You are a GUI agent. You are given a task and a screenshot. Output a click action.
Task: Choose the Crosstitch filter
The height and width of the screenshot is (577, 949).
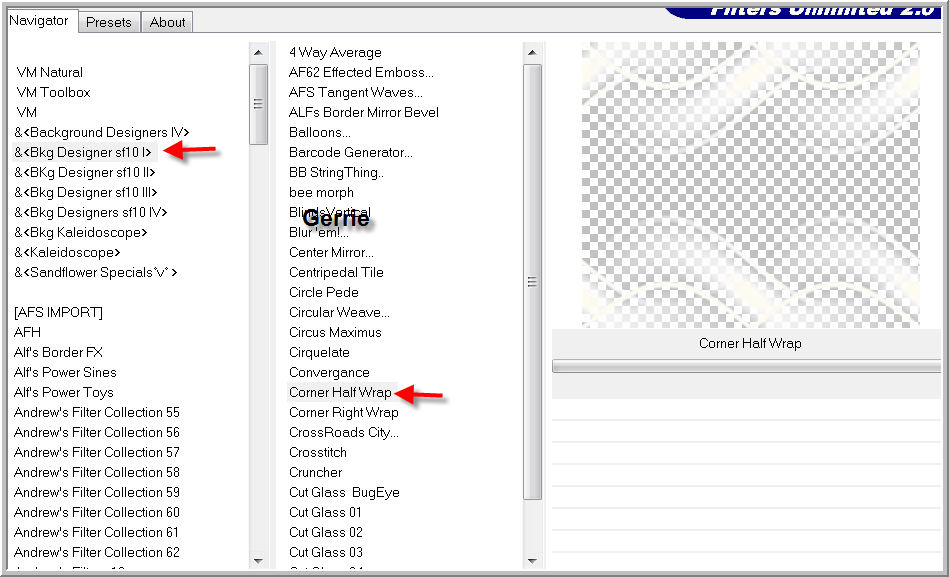(318, 452)
